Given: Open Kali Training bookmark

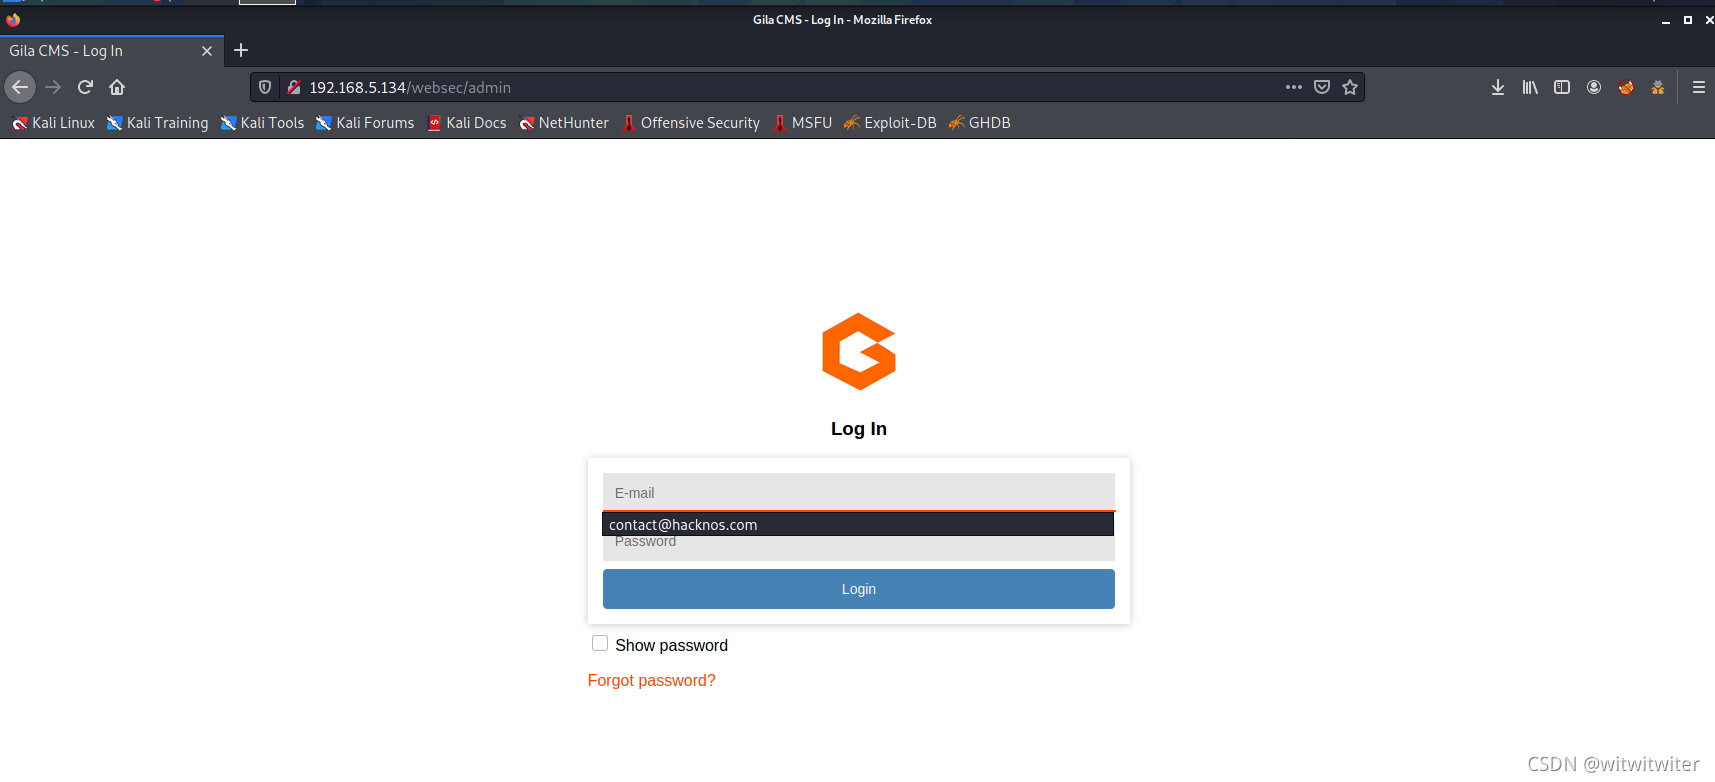Looking at the screenshot, I should pyautogui.click(x=158, y=123).
